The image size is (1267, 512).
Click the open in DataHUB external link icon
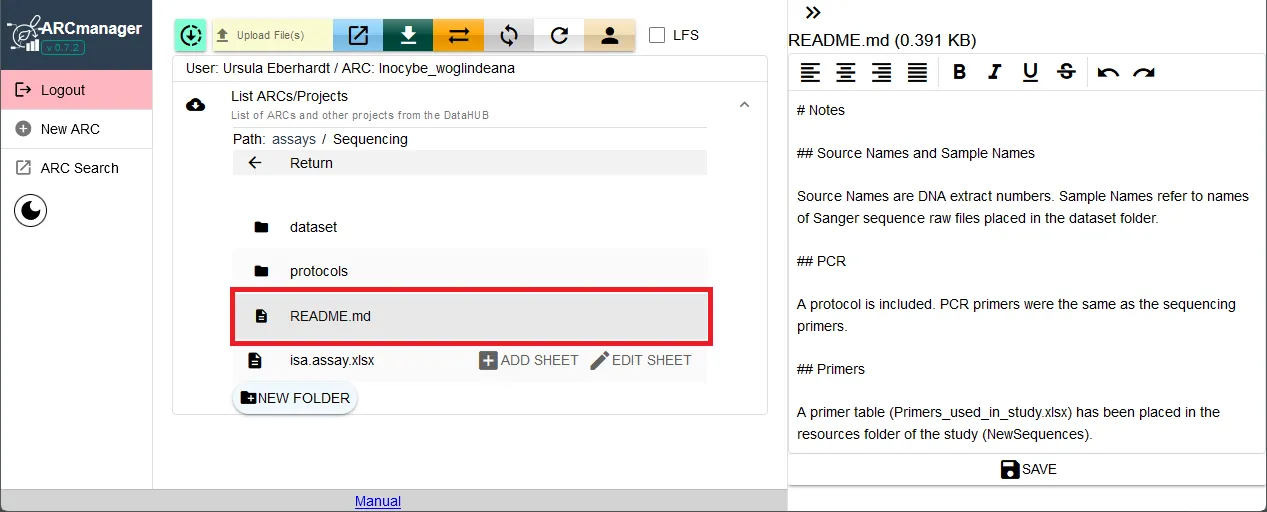(x=358, y=35)
